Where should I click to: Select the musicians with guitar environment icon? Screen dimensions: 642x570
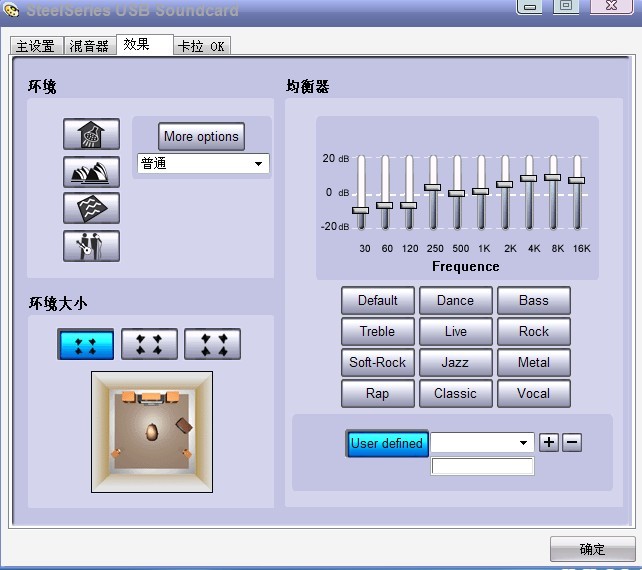coord(91,245)
